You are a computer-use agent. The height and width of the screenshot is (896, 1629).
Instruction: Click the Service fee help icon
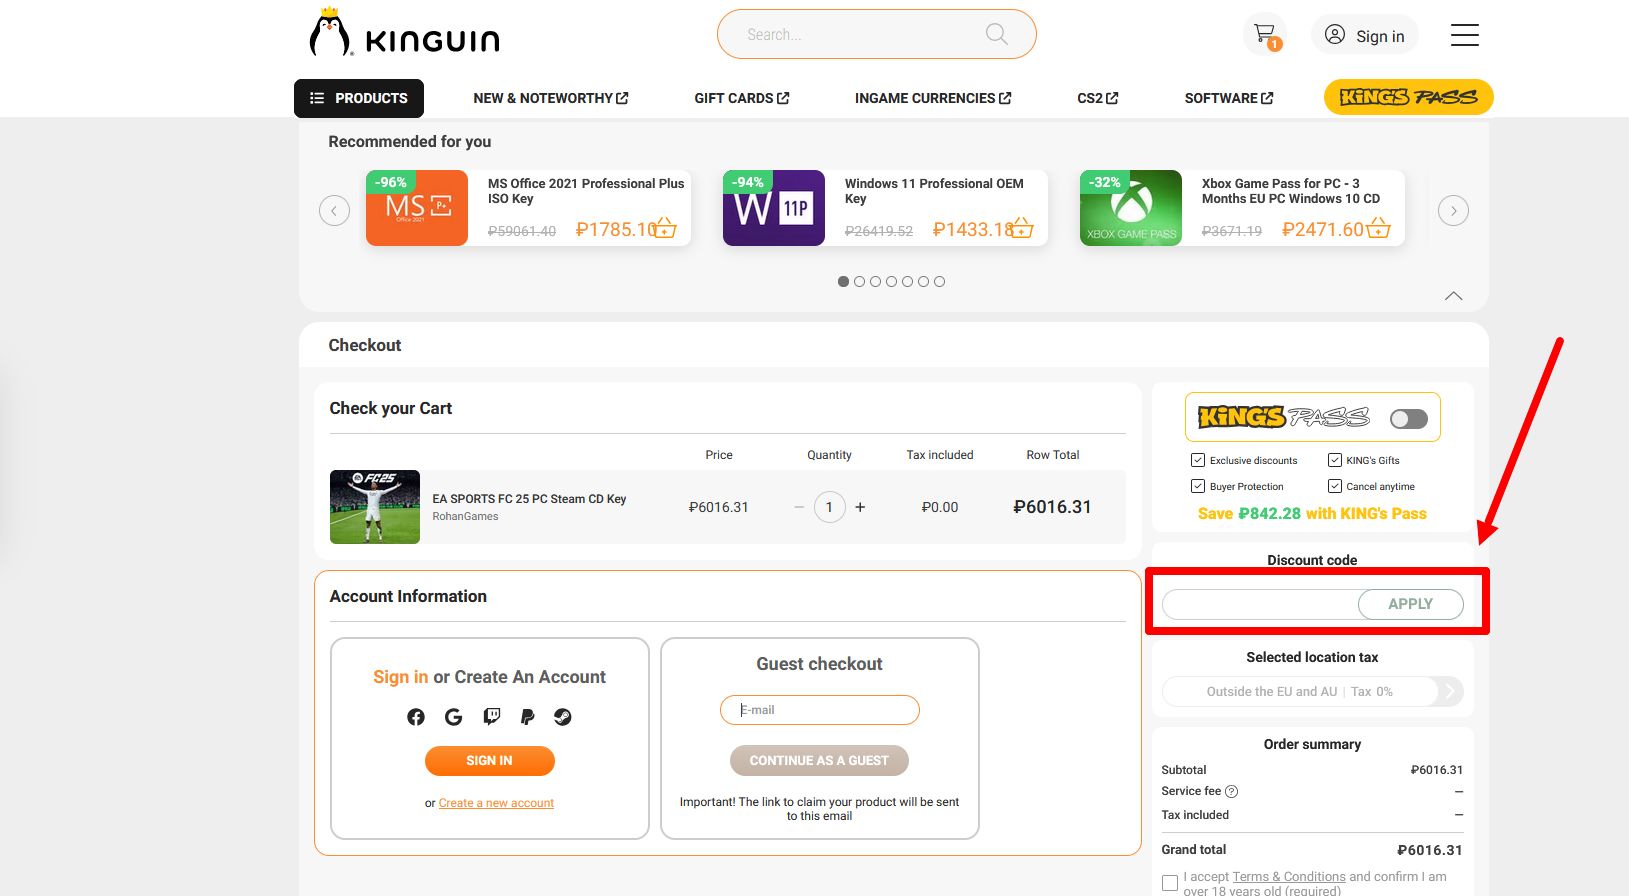click(x=1232, y=791)
